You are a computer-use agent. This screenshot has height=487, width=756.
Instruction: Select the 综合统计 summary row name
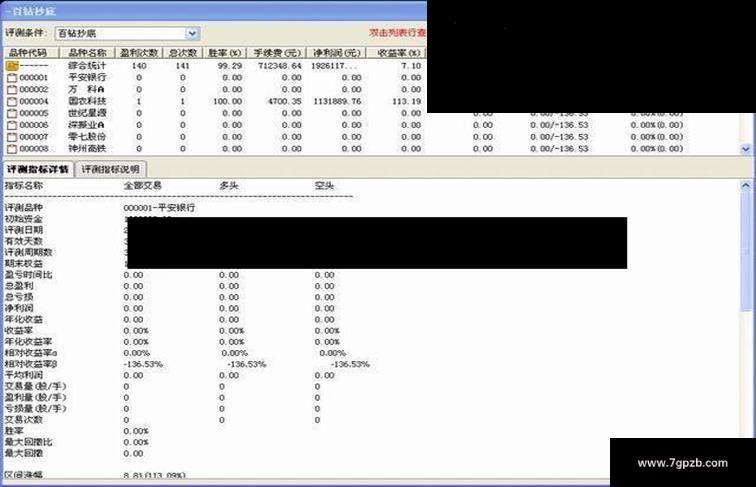pyautogui.click(x=87, y=66)
